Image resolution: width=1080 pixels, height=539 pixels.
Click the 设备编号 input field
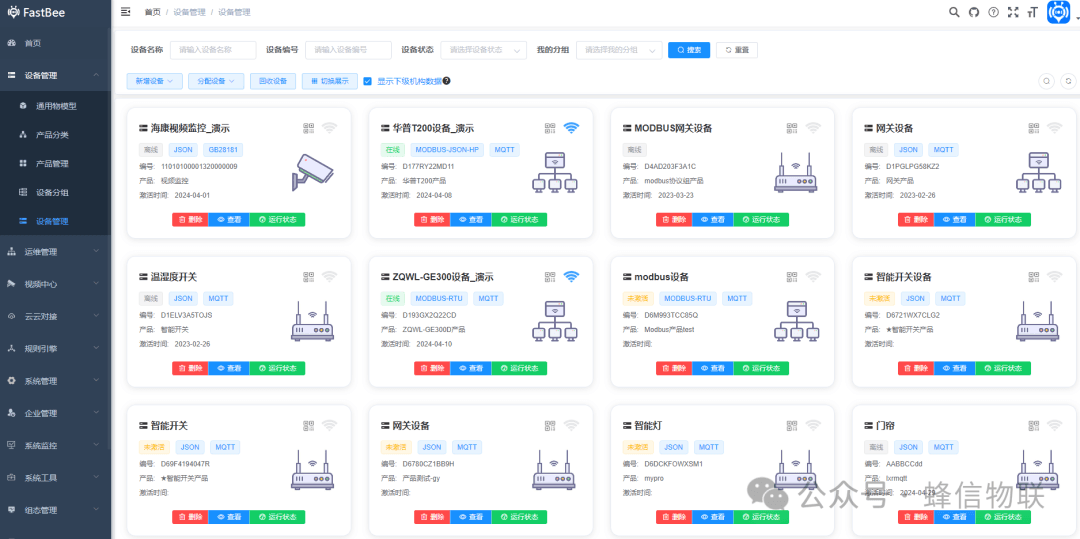[x=349, y=50]
